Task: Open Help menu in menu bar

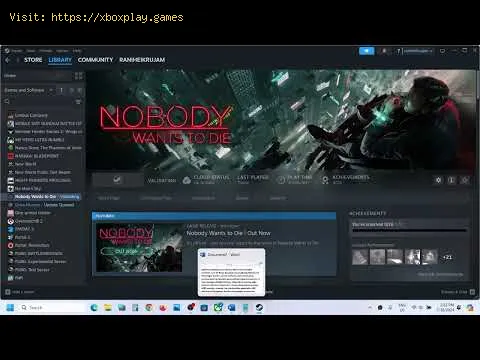Action: (77, 51)
